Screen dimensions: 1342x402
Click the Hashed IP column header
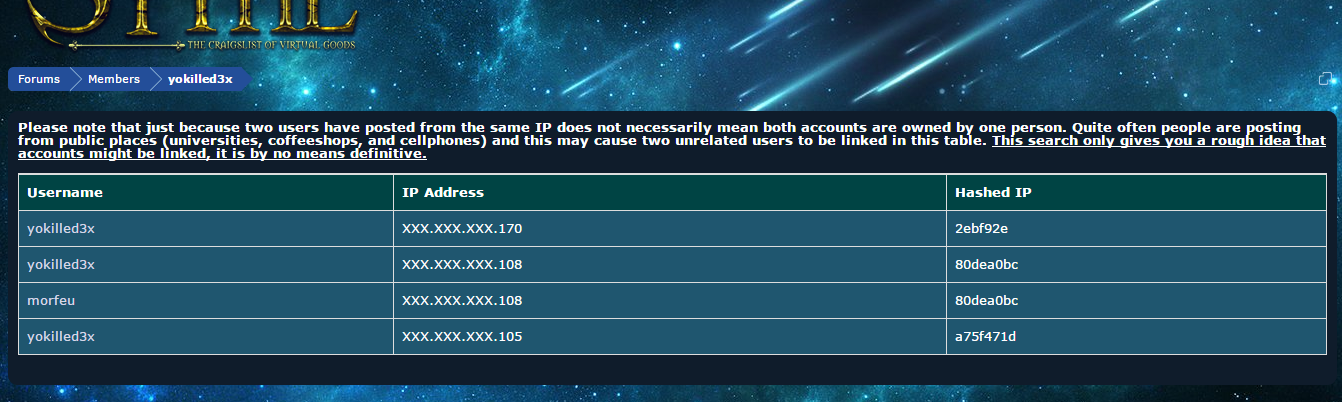point(993,192)
